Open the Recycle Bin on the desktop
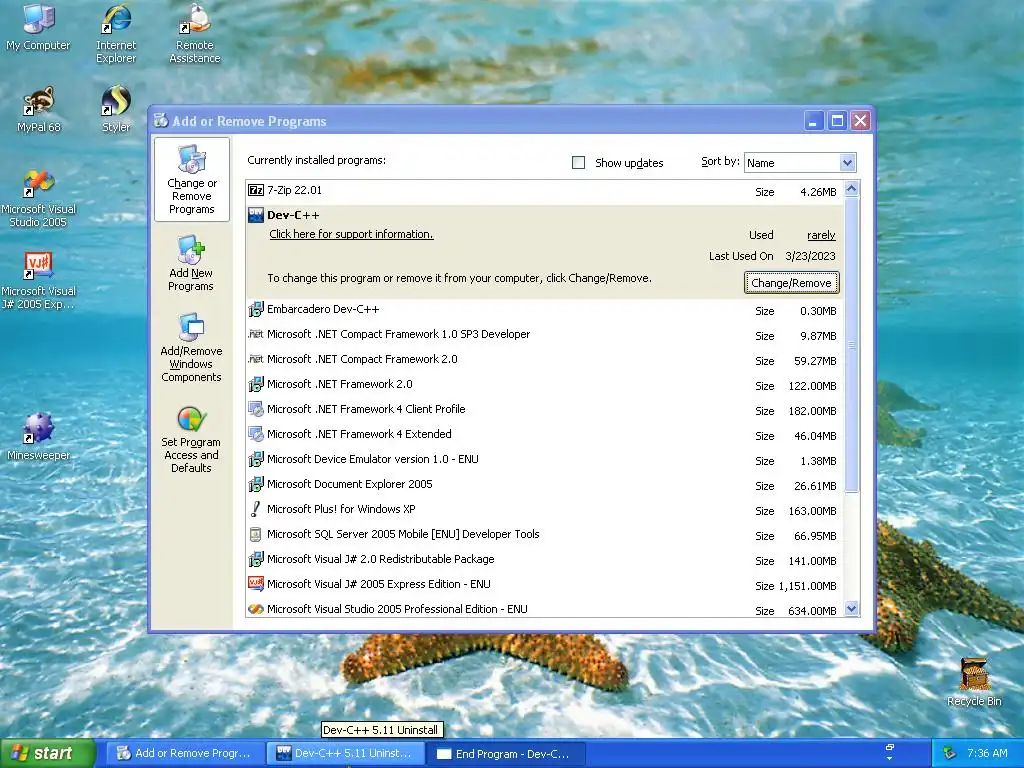This screenshot has height=768, width=1024. tap(974, 682)
